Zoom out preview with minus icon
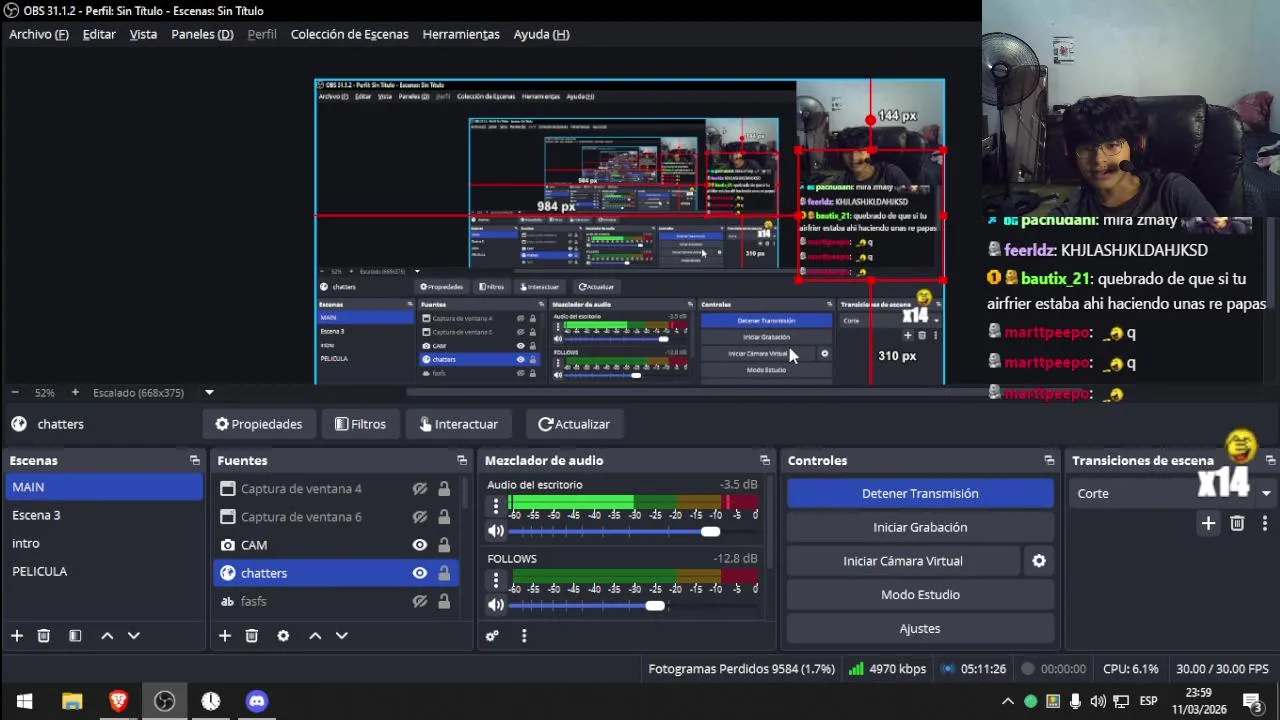 pyautogui.click(x=14, y=393)
